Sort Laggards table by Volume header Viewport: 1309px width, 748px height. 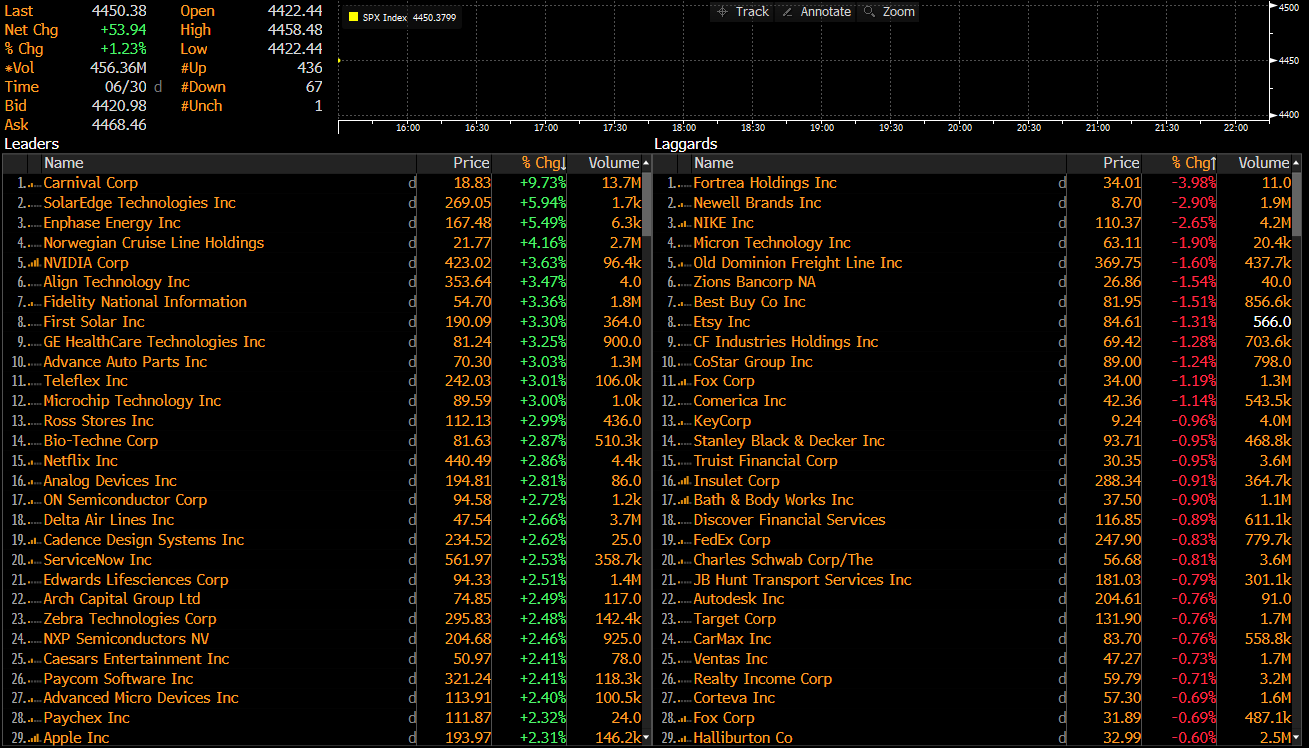click(x=1264, y=163)
